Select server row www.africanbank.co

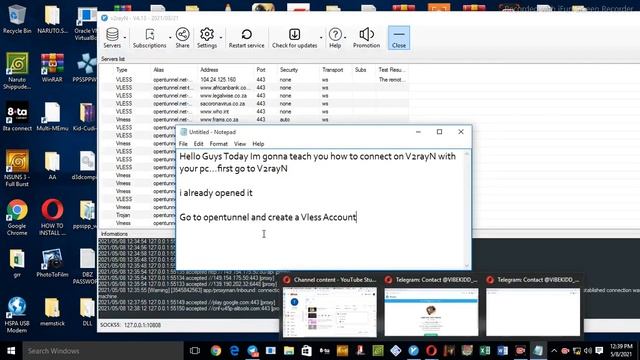[254, 88]
